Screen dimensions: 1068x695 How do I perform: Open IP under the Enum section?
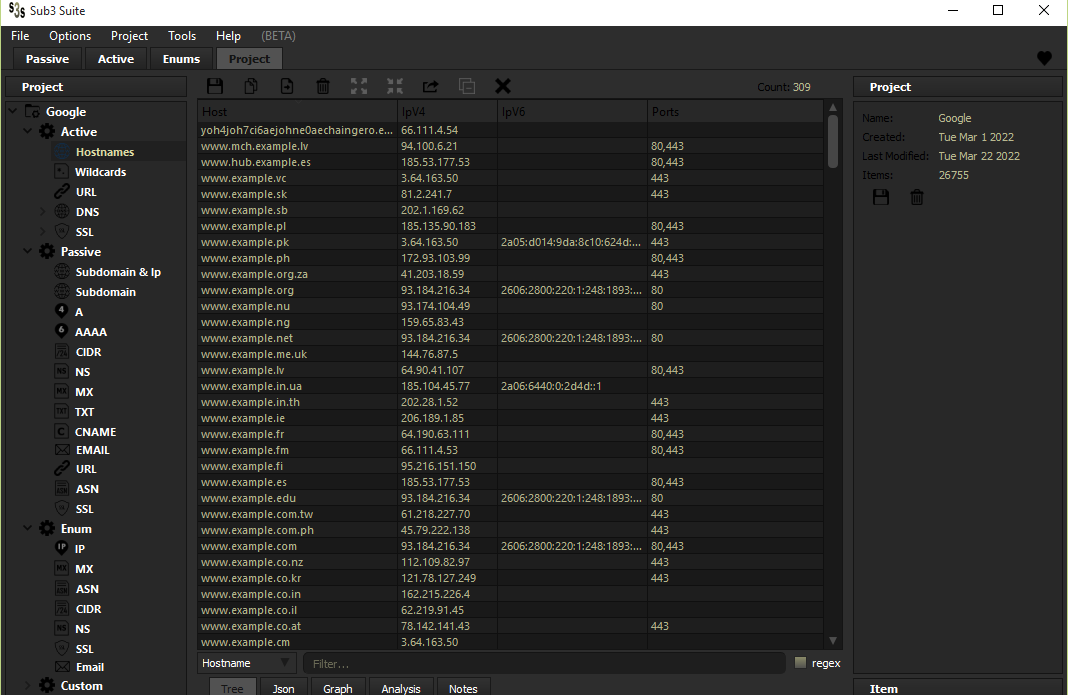80,549
